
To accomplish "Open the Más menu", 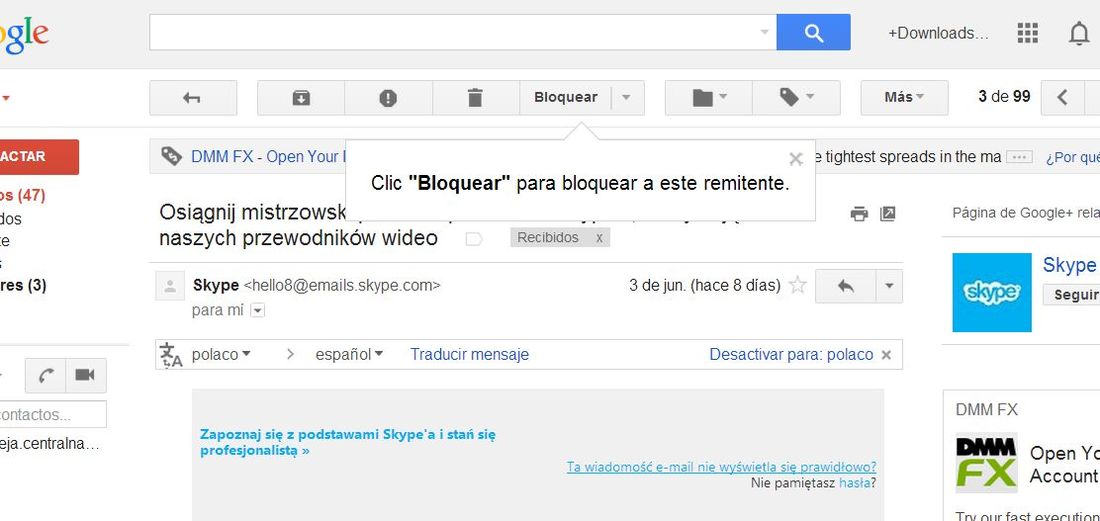I will coord(904,97).
